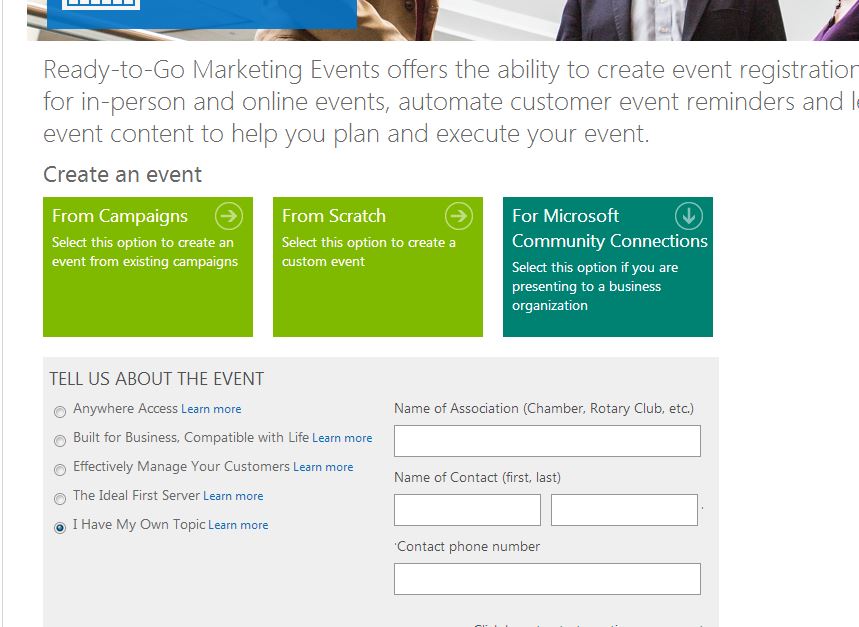Pick The Ideal First Server radio button
The image size is (859, 627).
(x=60, y=498)
